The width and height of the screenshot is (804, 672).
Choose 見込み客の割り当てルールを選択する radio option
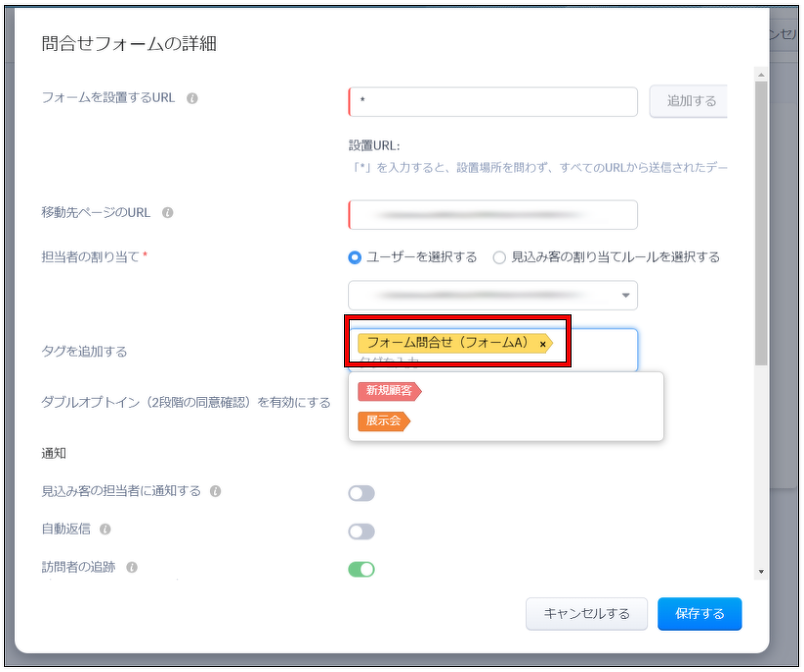[499, 257]
